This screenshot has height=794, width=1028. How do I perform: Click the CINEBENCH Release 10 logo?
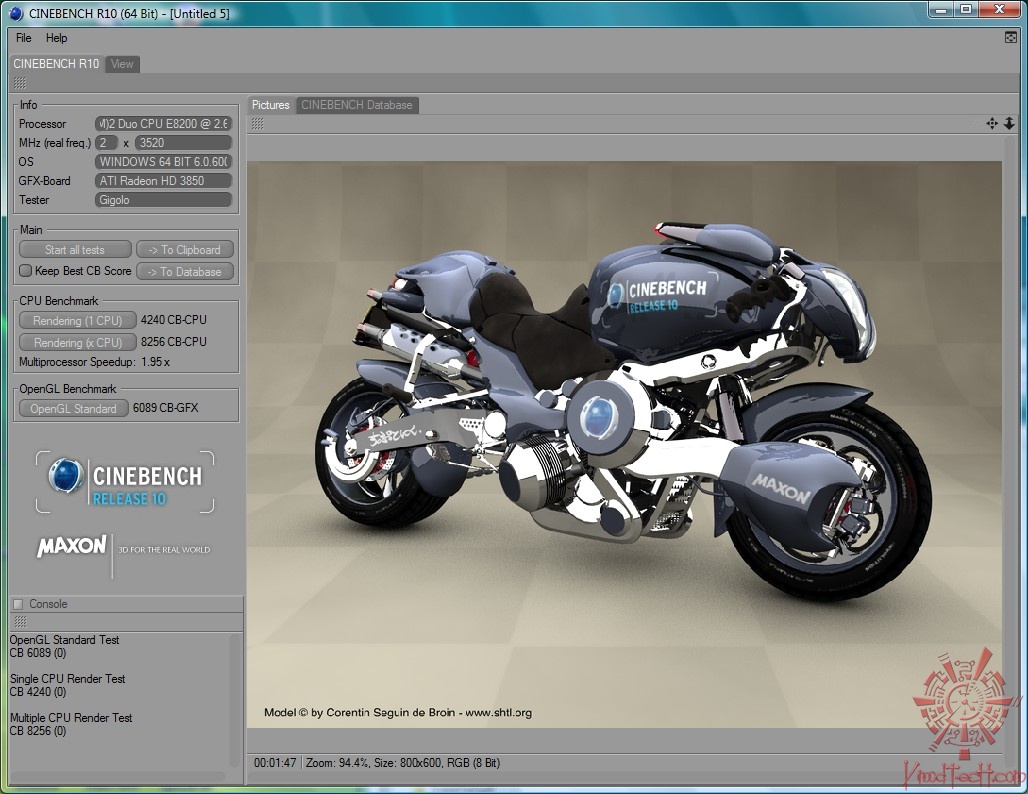tap(125, 482)
